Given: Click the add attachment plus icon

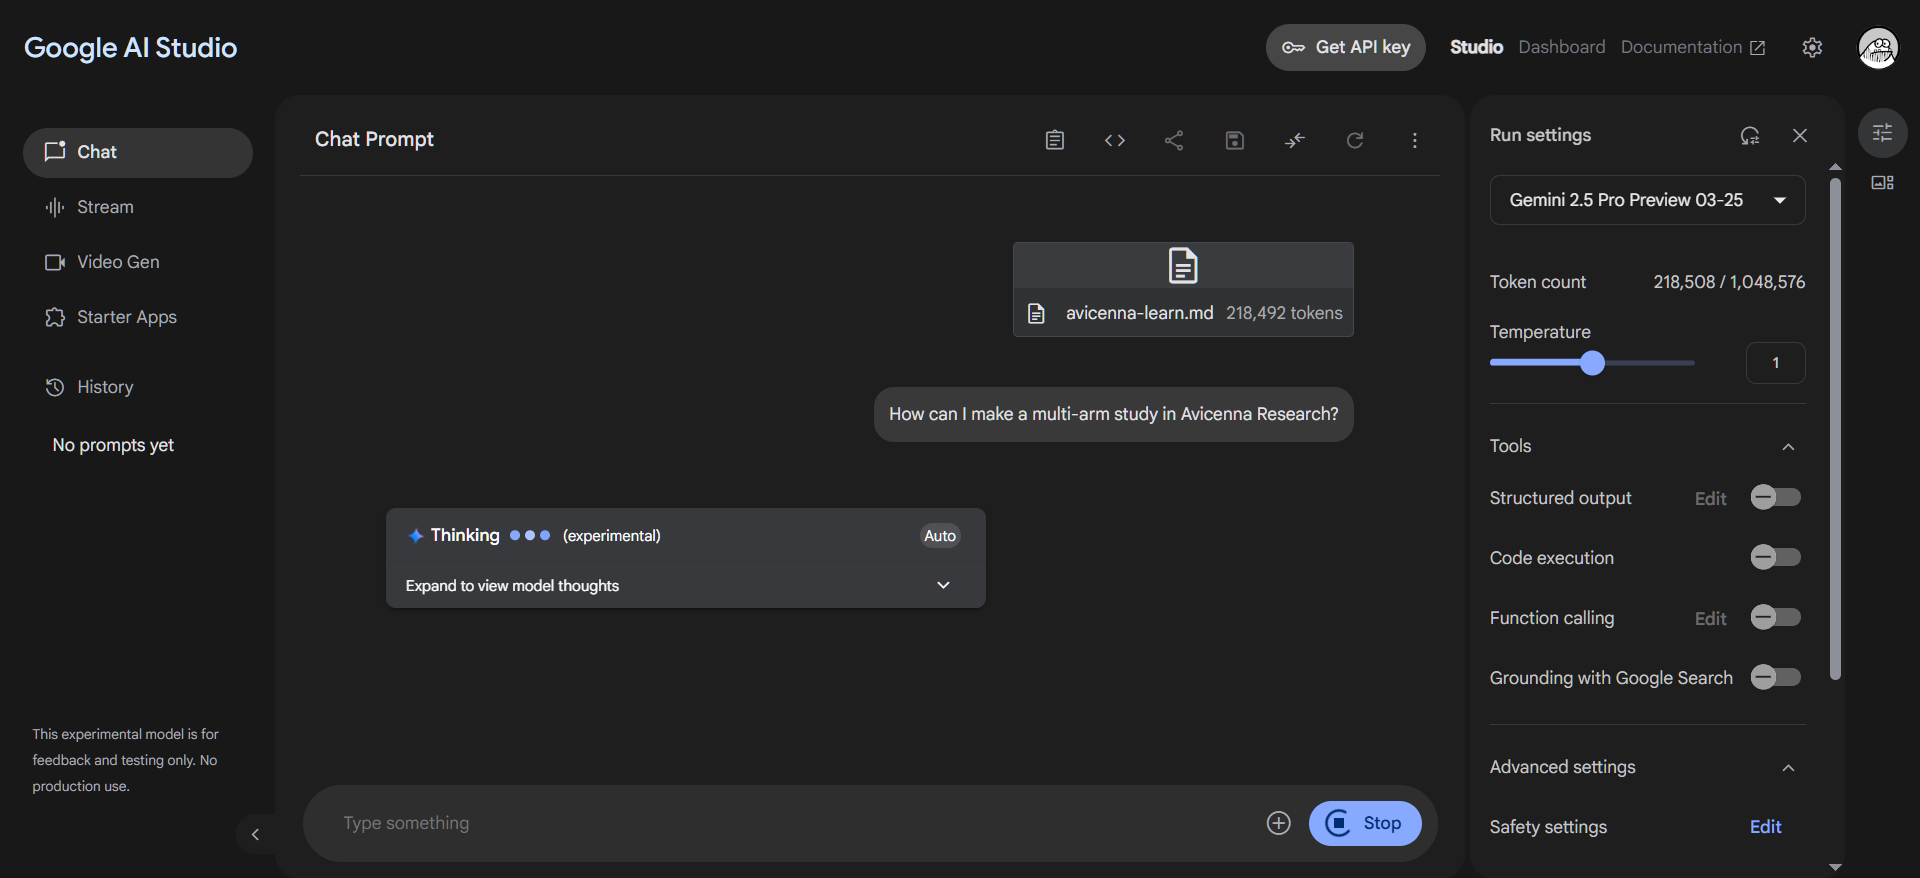Looking at the screenshot, I should point(1278,823).
